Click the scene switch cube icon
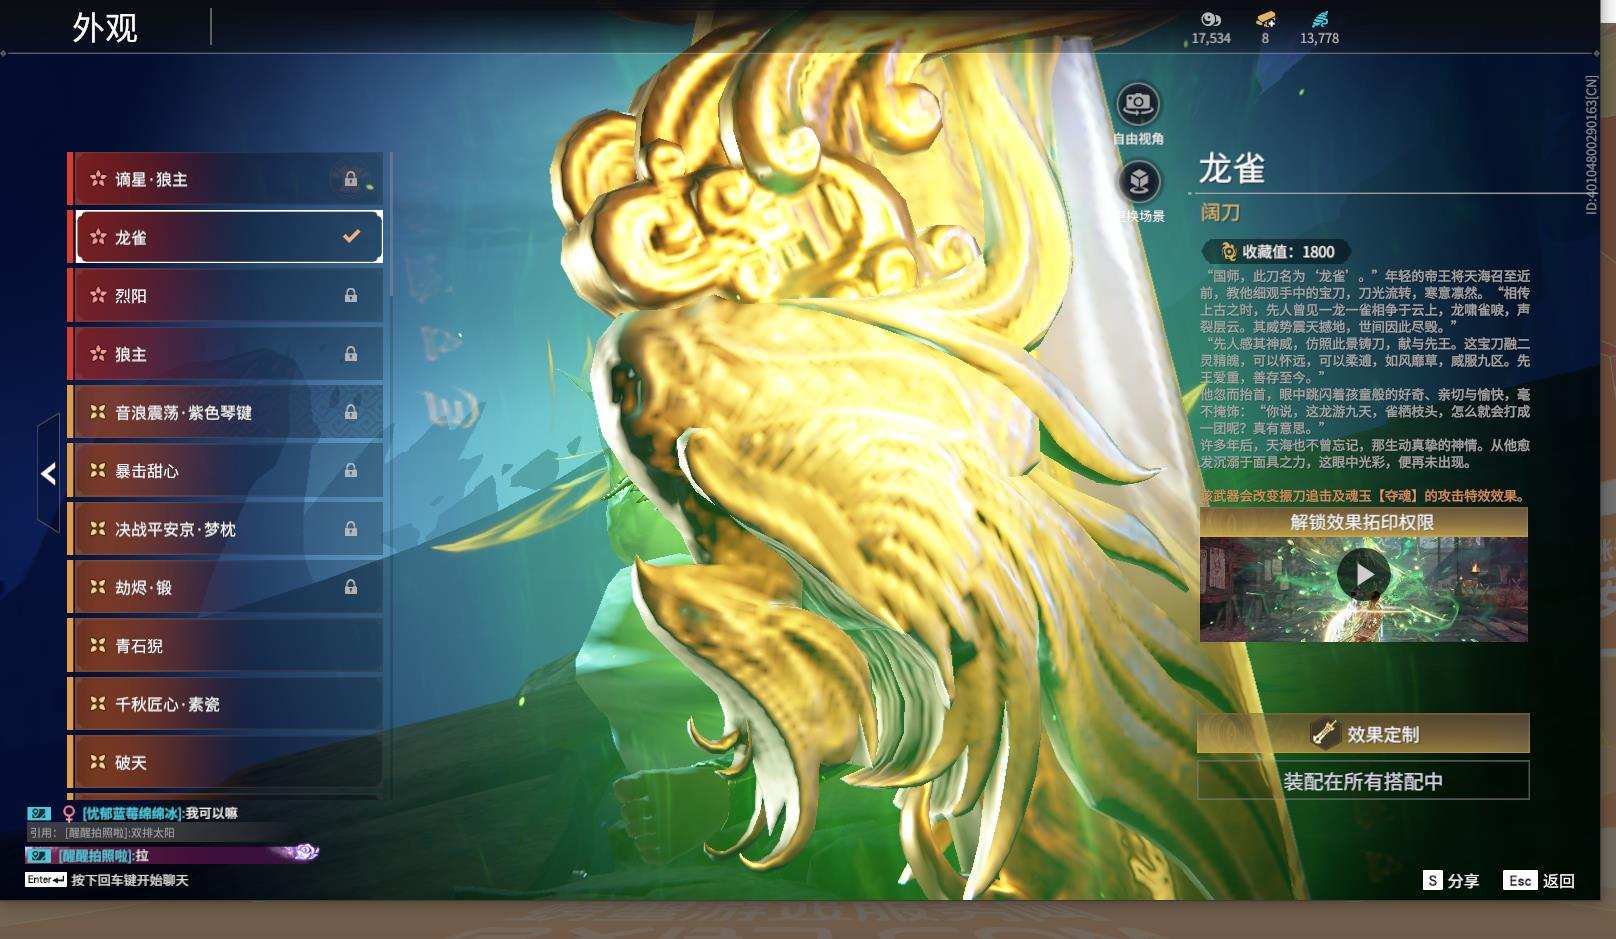 click(1138, 182)
